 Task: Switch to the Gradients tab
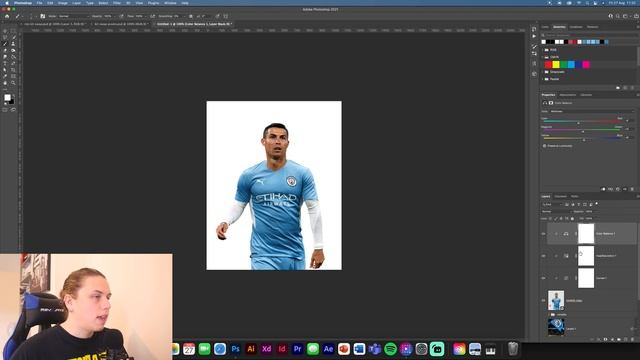[x=576, y=27]
